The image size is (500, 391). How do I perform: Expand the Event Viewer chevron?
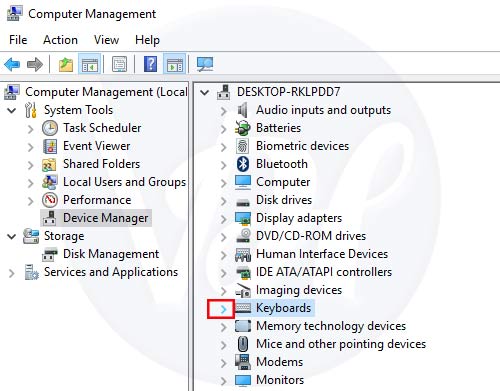[x=31, y=147]
